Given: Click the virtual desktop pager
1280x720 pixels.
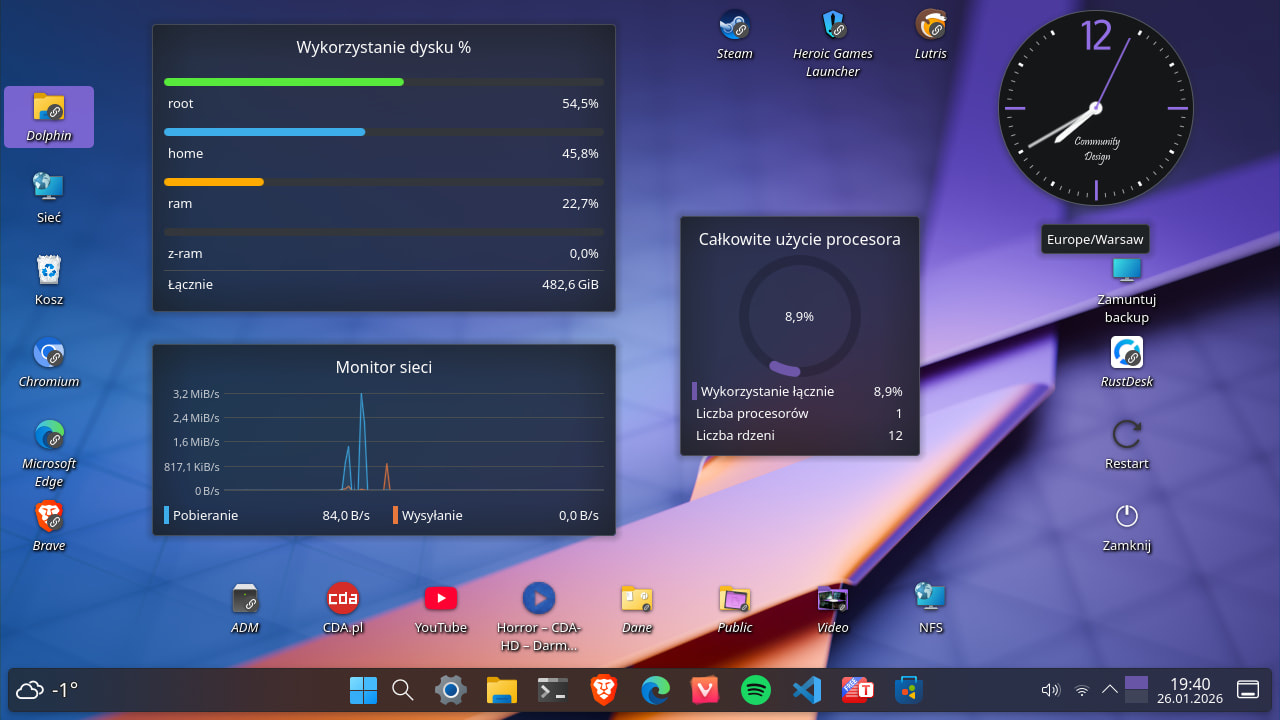Looking at the screenshot, I should [1136, 689].
